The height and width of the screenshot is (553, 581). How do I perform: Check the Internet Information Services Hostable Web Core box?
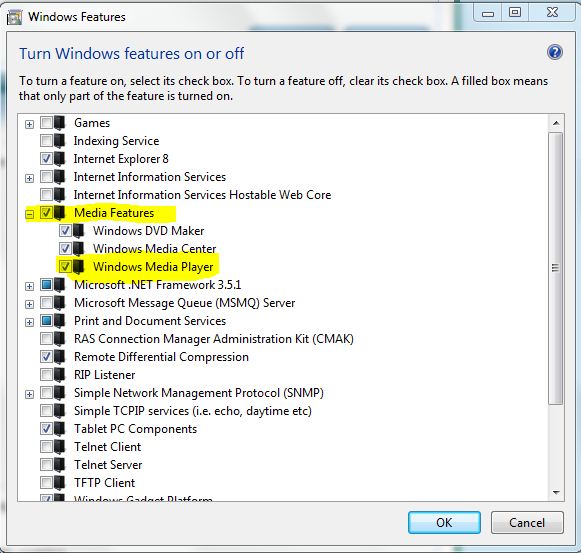46,194
